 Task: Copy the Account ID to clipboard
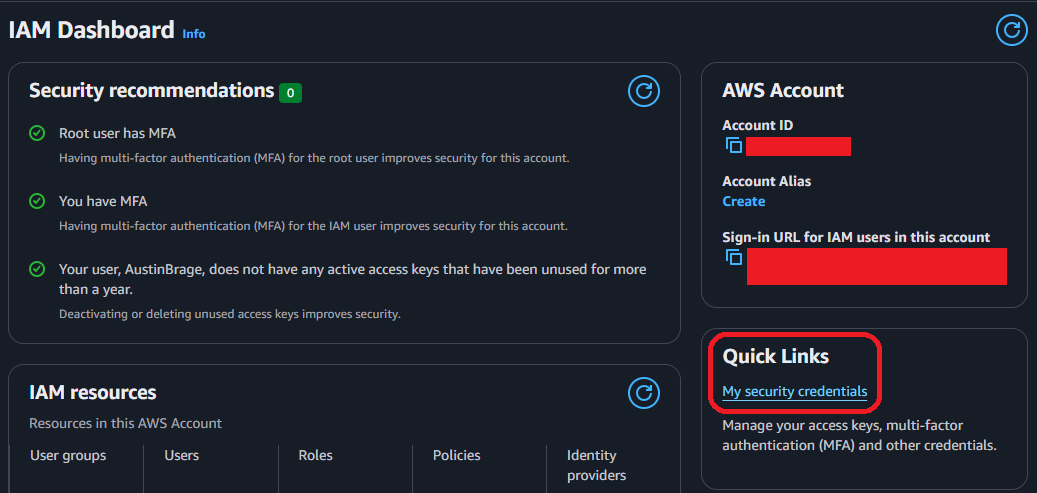[734, 146]
